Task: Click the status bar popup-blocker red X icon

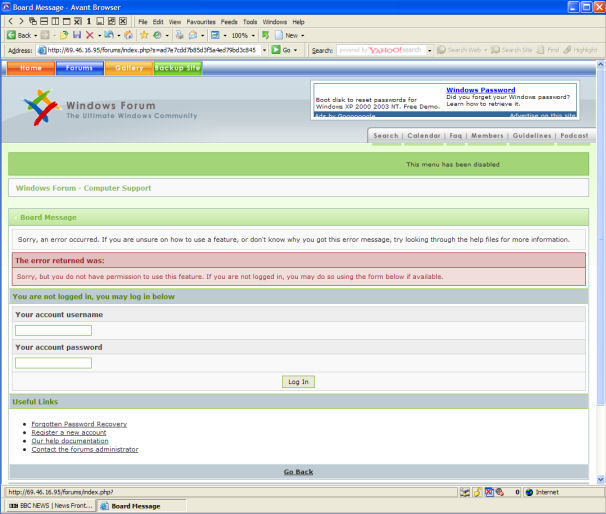Action: (489, 492)
